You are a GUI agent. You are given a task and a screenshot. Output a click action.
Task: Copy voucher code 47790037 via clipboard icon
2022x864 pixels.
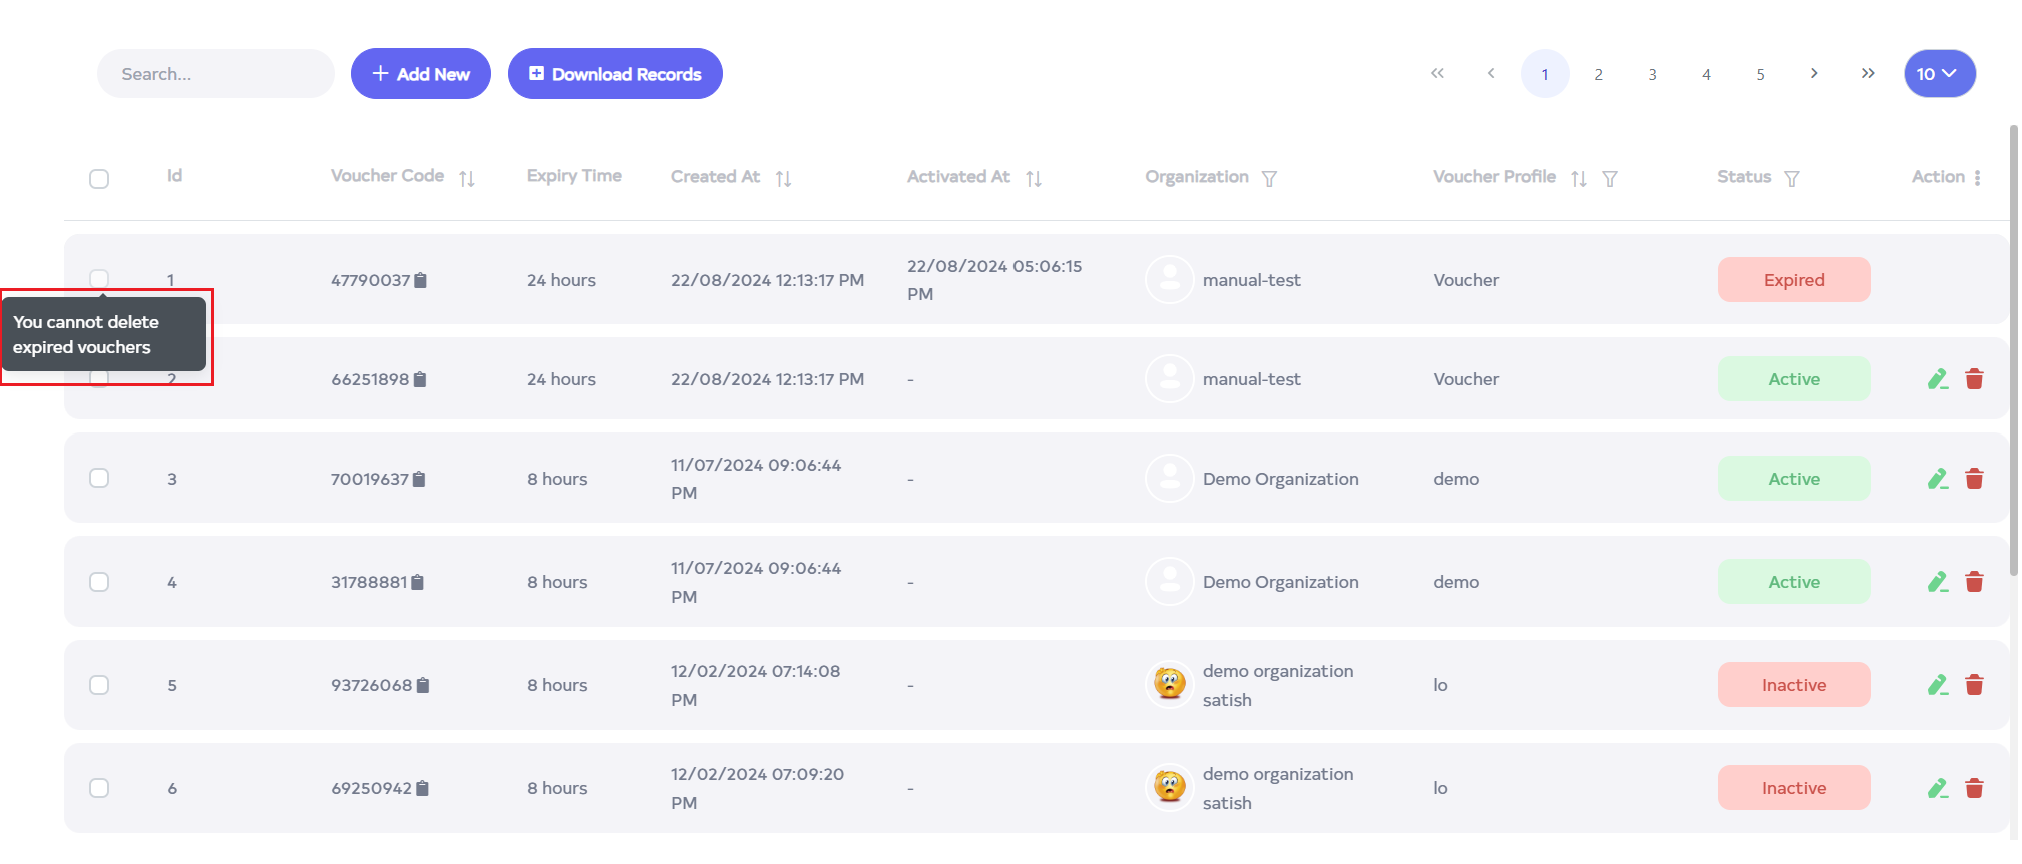point(420,281)
